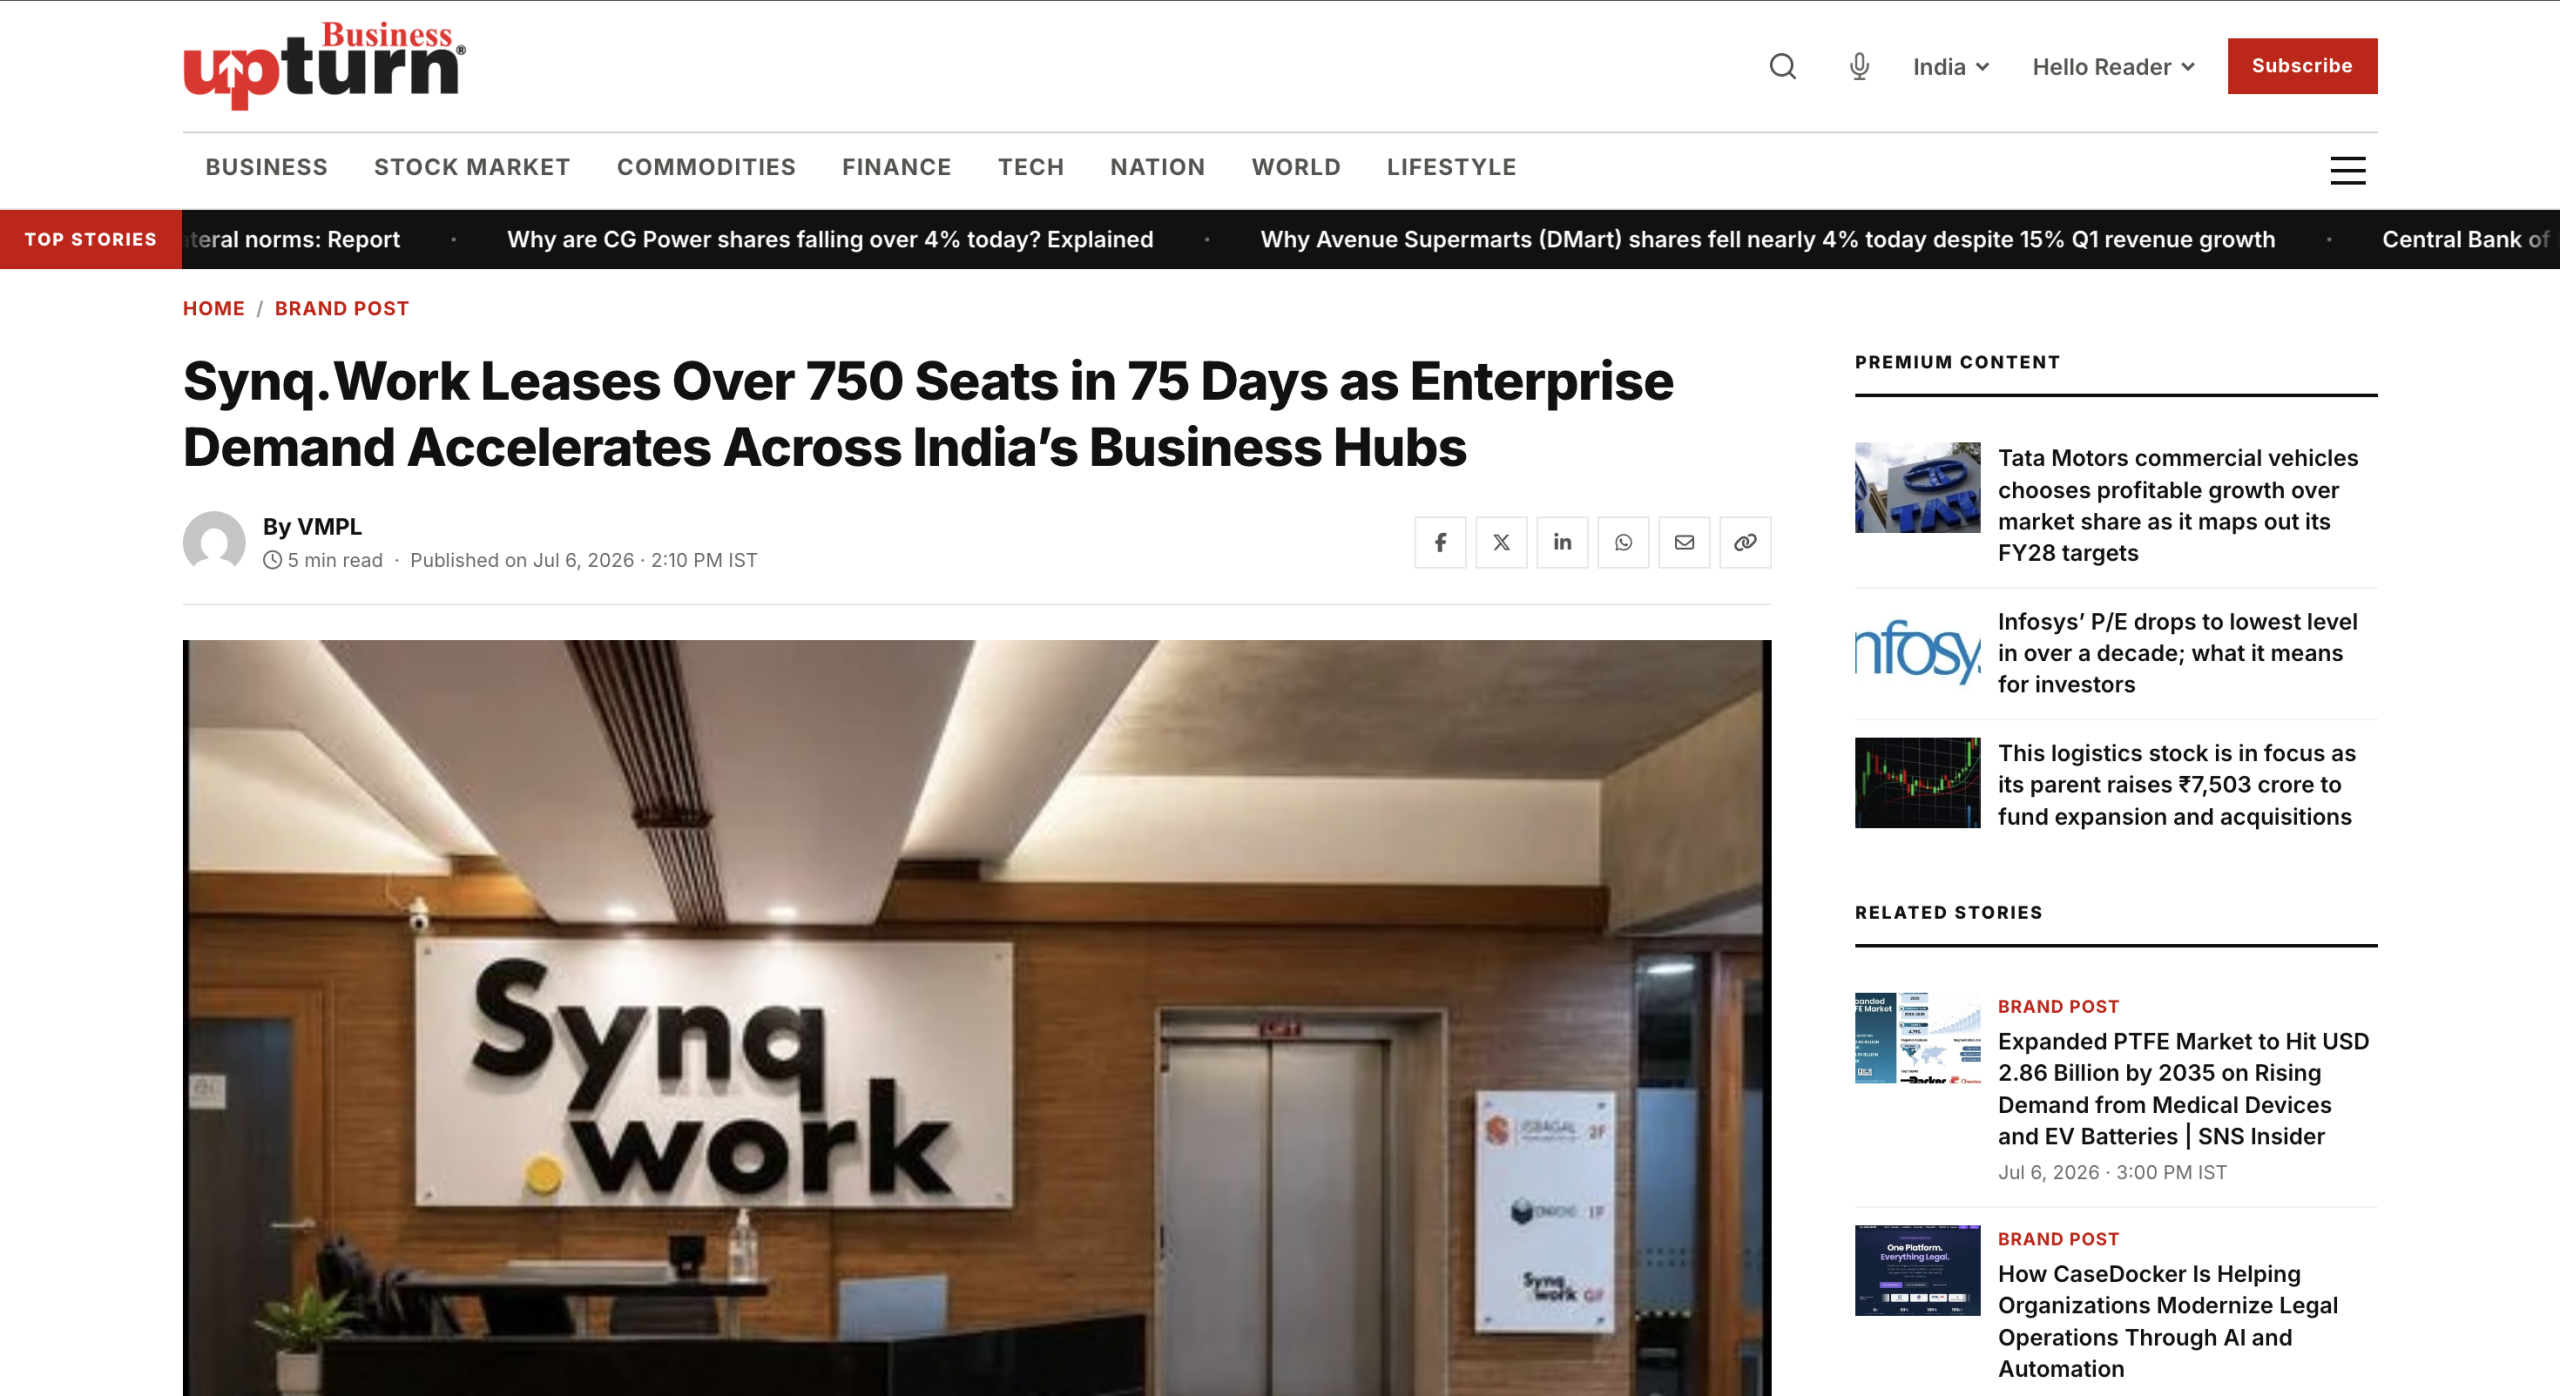Click the '5 min read' text
Viewport: 2560px width, 1396px height.
[x=335, y=560]
